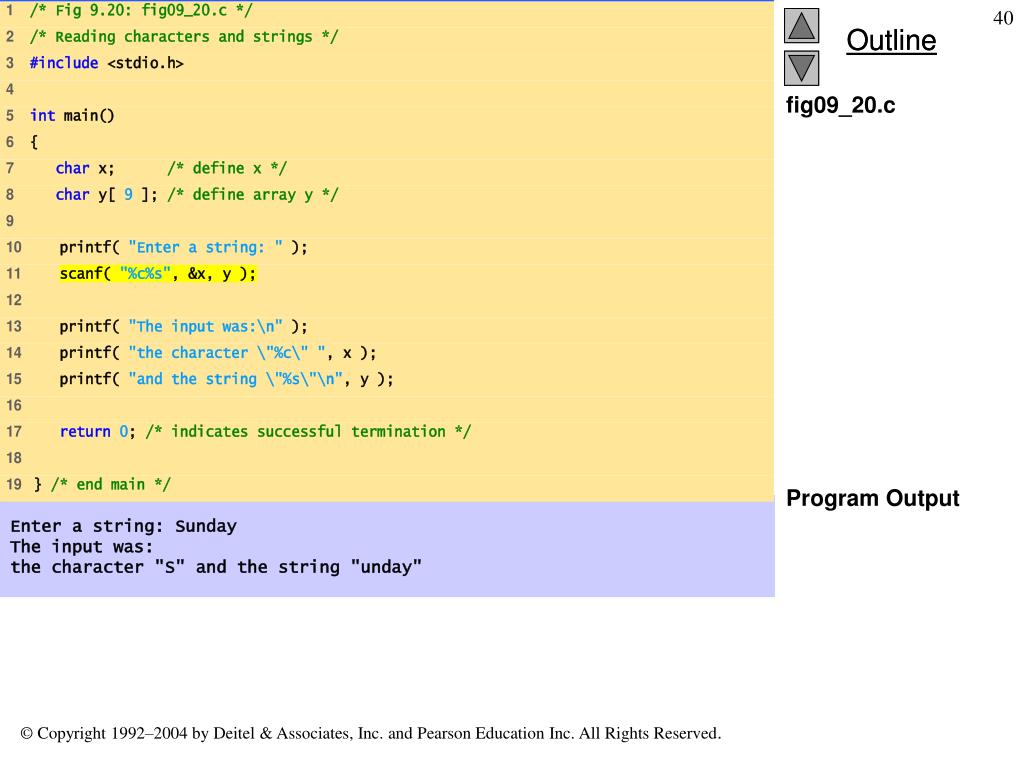Open the Outline link
Viewport: 1024px width, 768px height.
891,40
